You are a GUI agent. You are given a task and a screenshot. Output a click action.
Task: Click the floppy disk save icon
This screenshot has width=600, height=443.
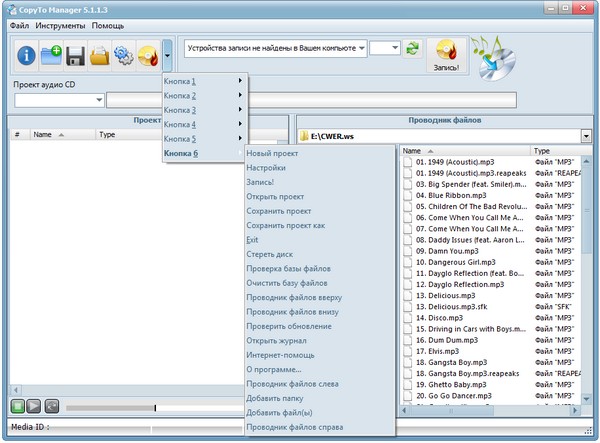click(75, 56)
